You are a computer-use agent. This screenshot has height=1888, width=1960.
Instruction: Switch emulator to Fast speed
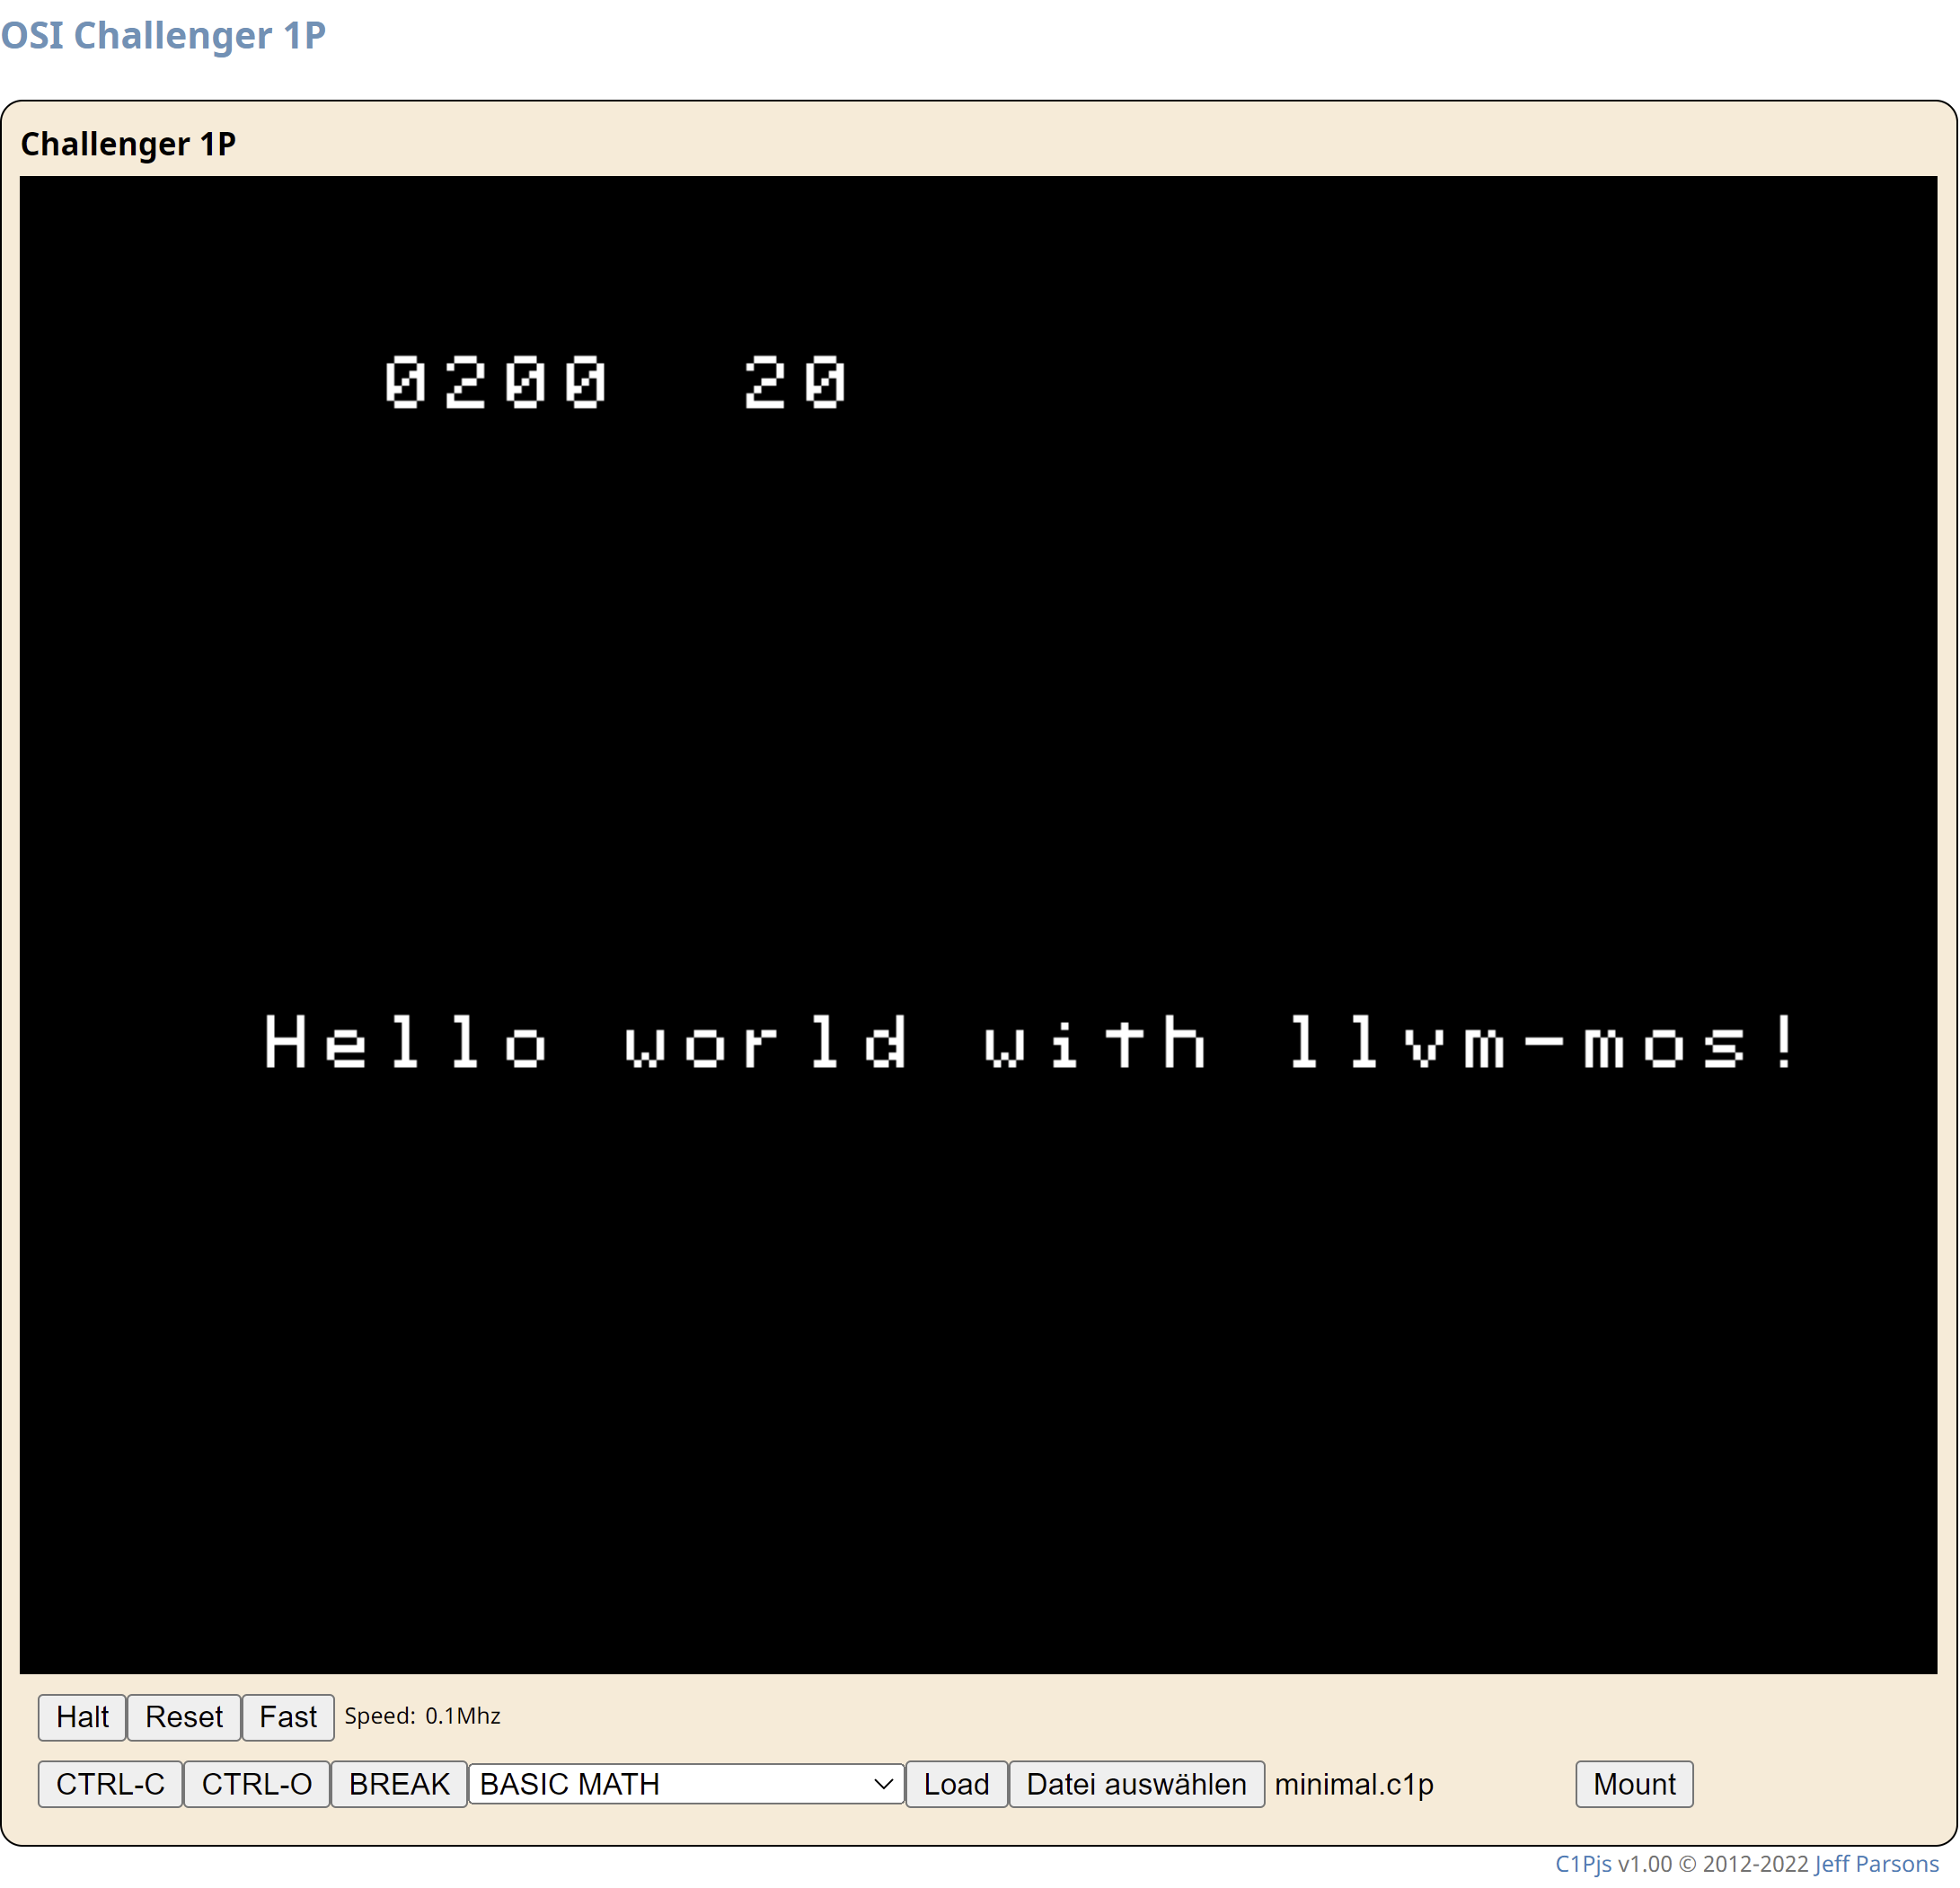pos(288,1717)
